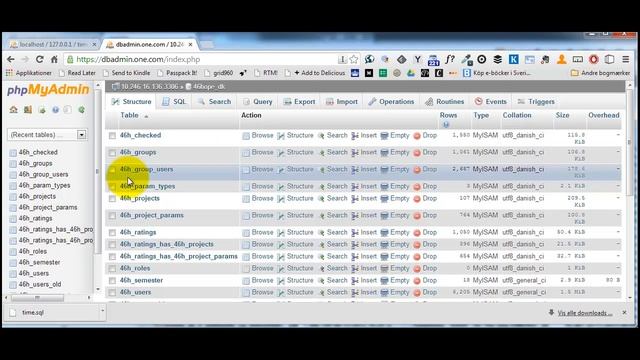640x360 pixels.
Task: Click the Andre bogmærker bookmarks folder
Action: (600, 73)
